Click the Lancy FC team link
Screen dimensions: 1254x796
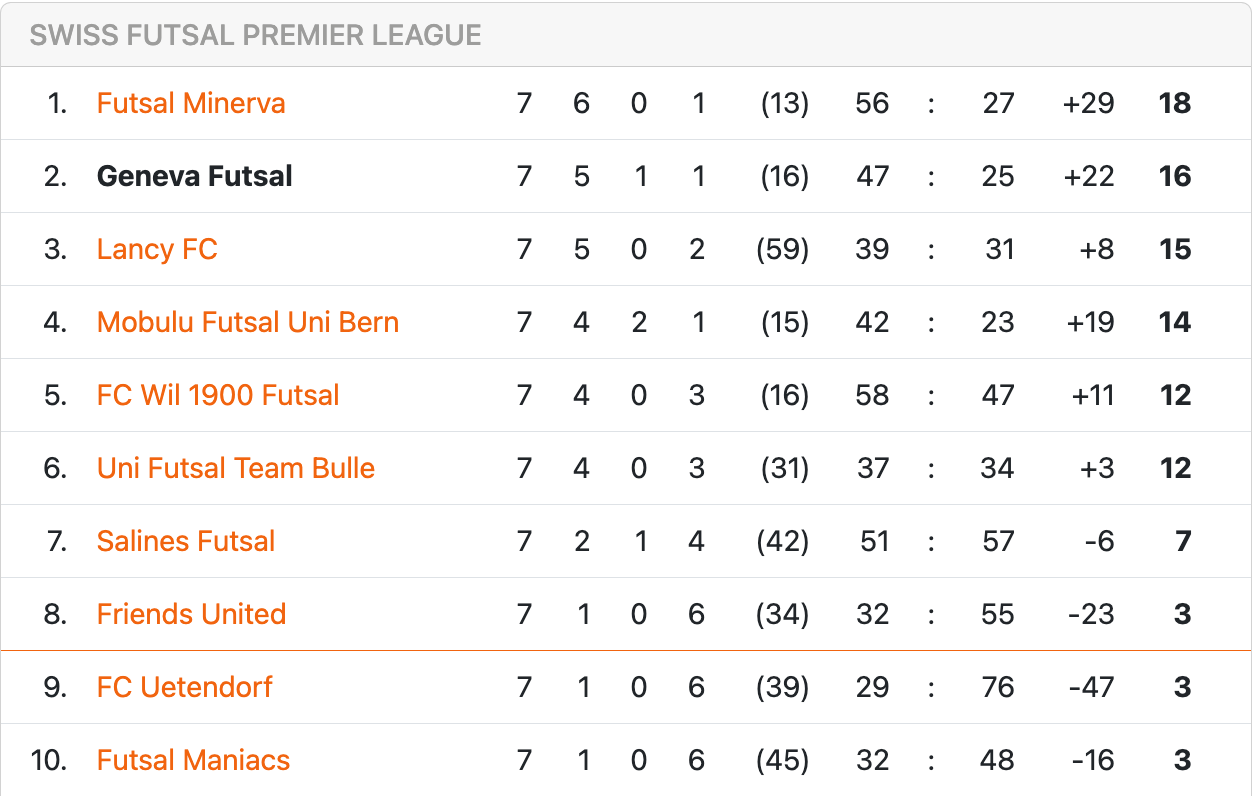(157, 249)
